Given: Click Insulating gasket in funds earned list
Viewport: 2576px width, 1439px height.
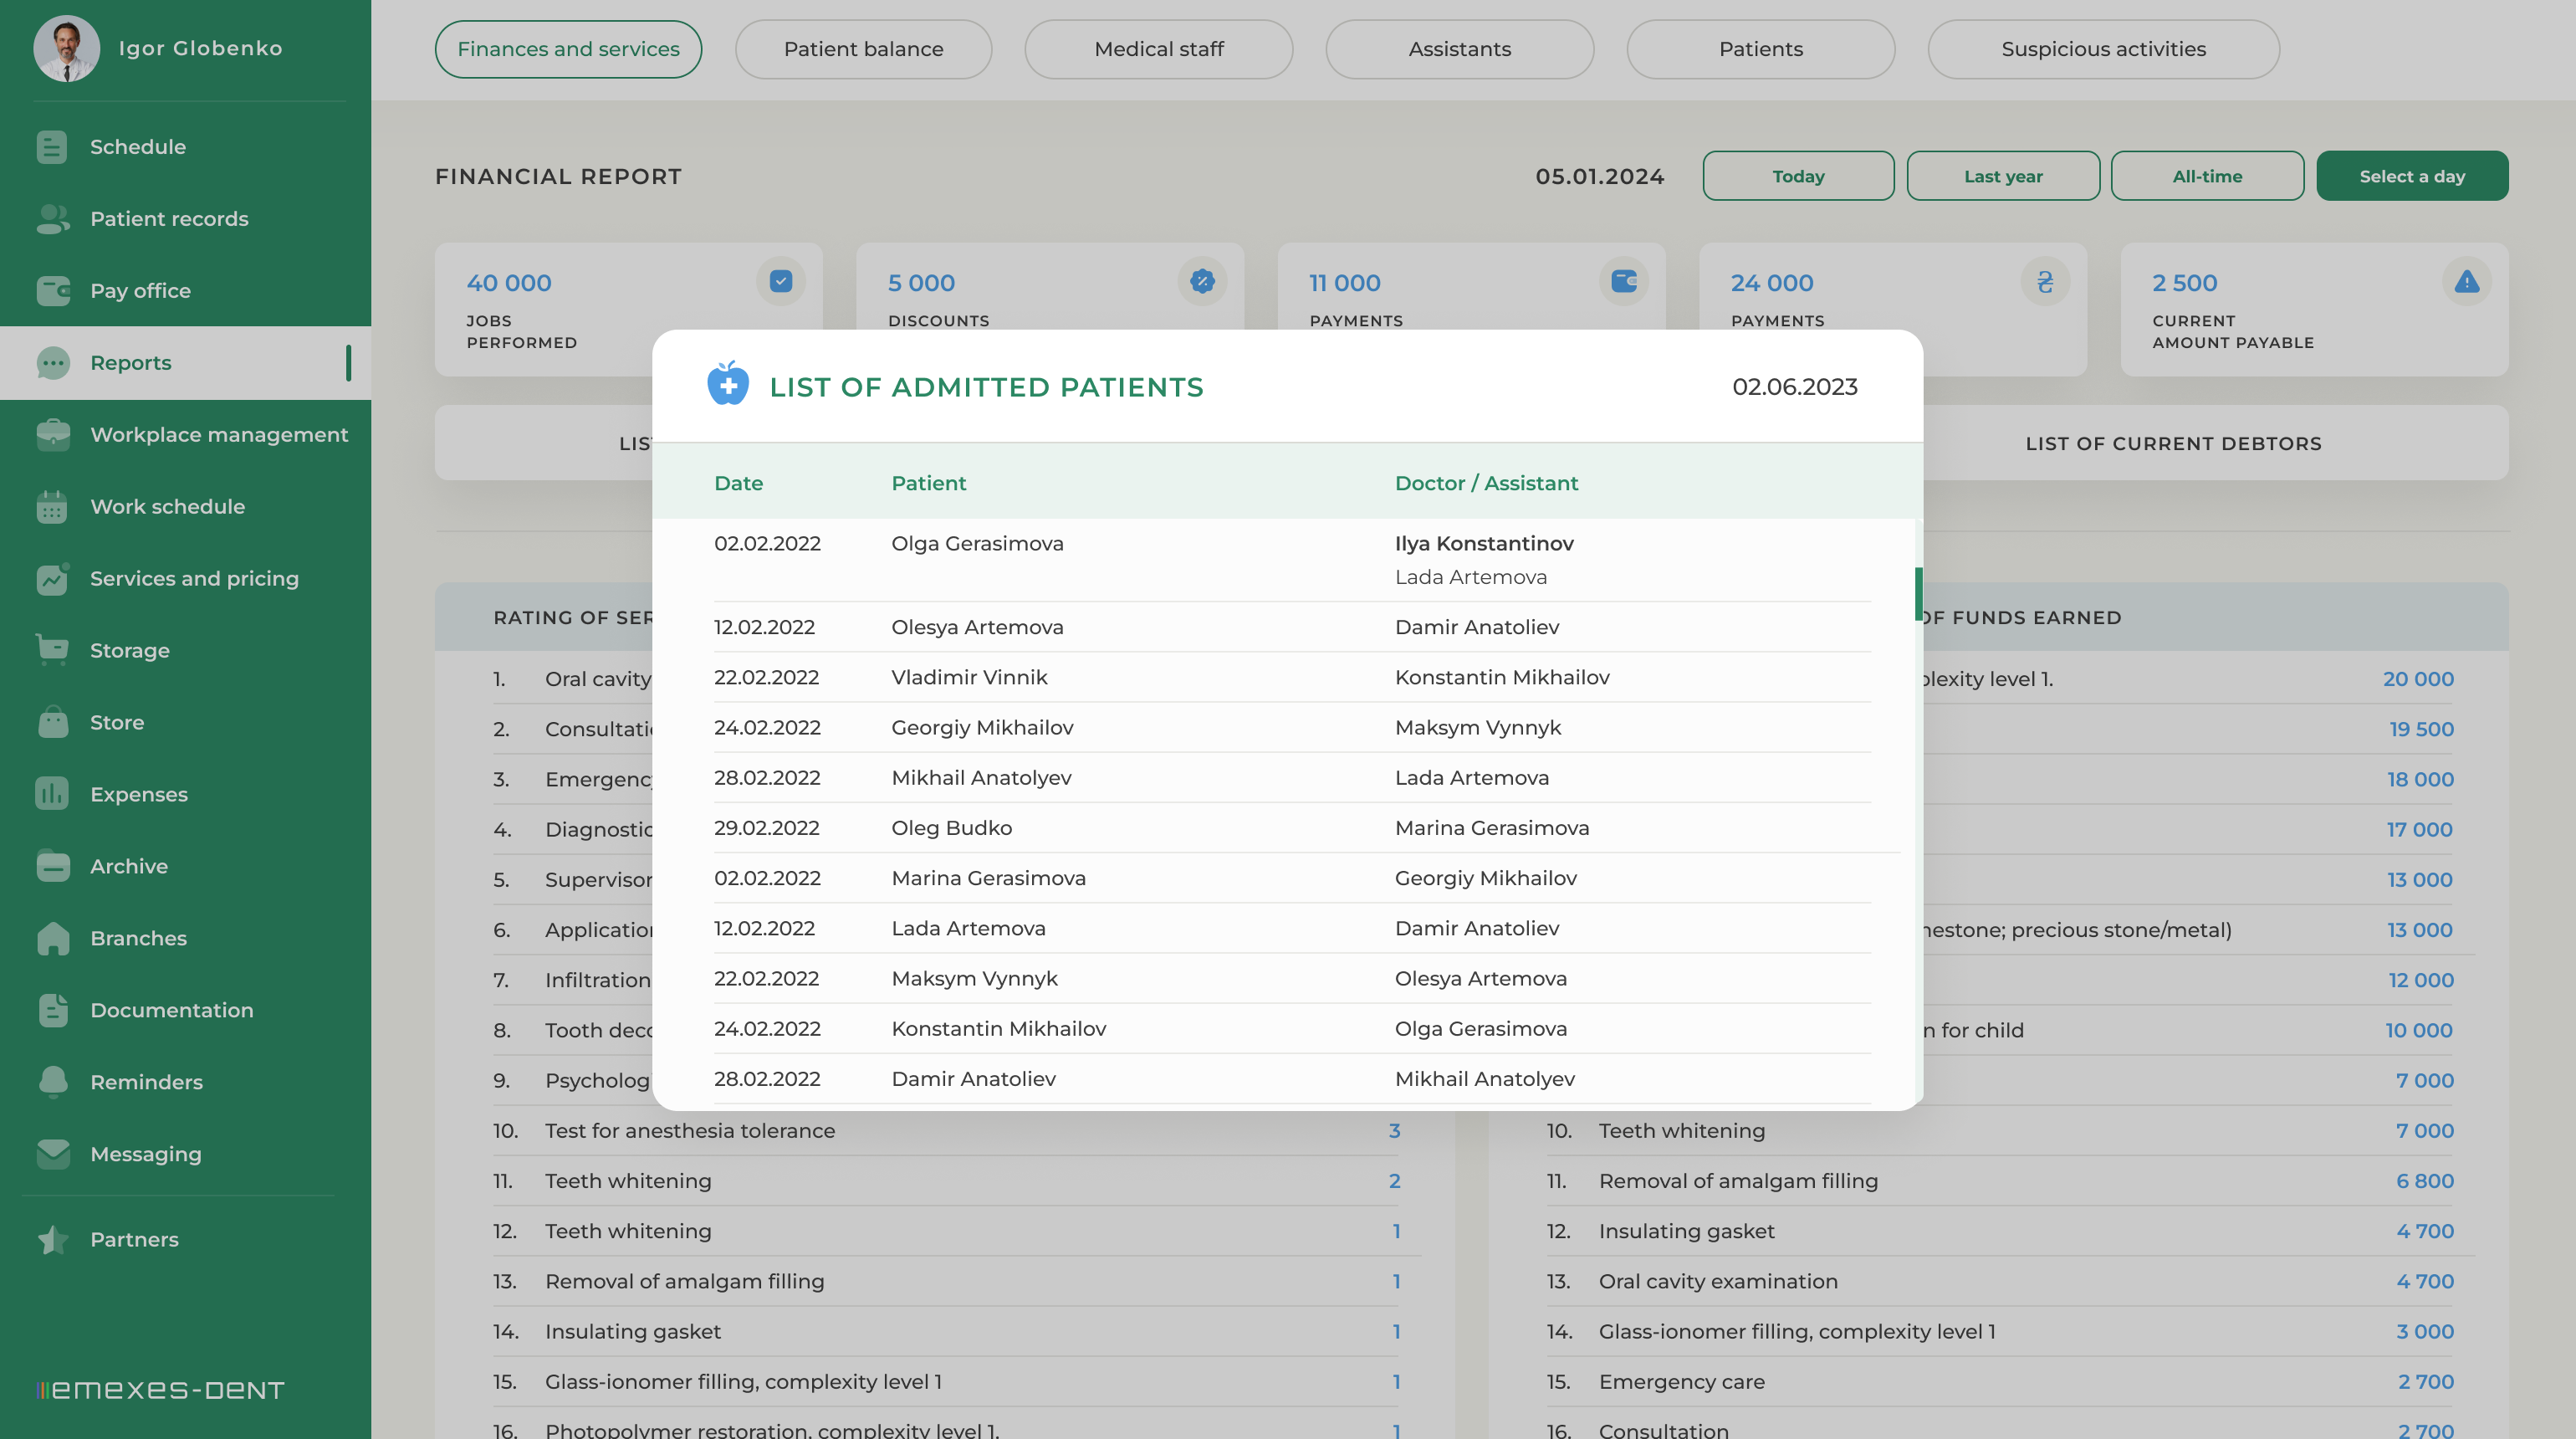Looking at the screenshot, I should 1686,1231.
